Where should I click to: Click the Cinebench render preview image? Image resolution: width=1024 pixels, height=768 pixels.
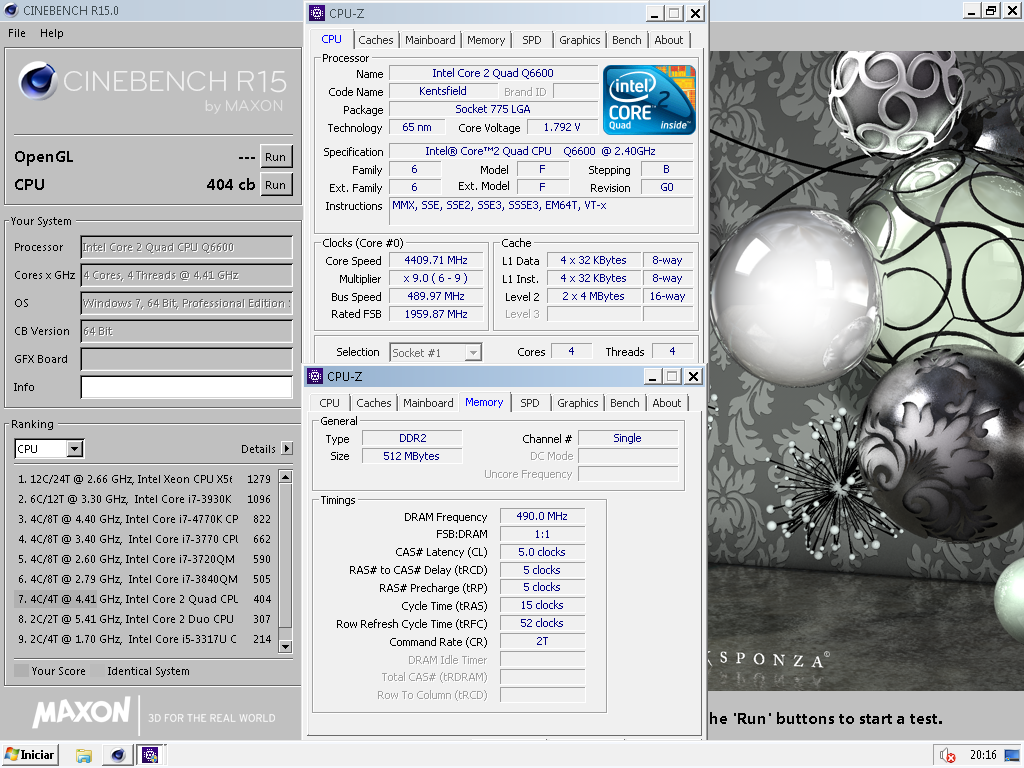(x=866, y=370)
